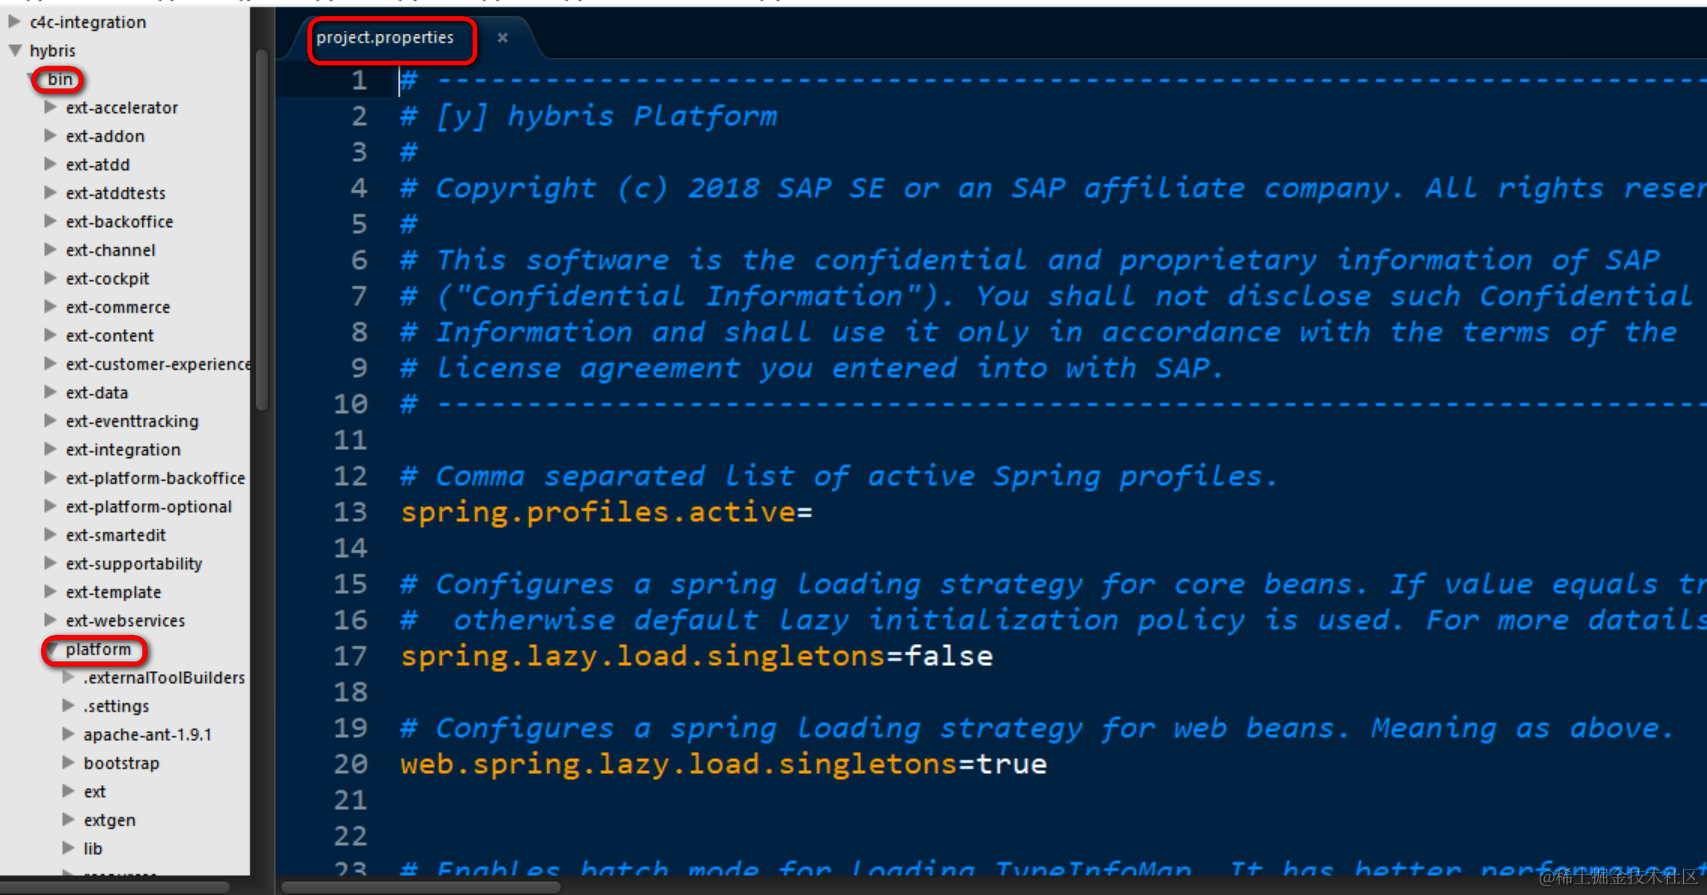Viewport: 1707px width, 895px height.
Task: Select ext-platform-backoffice folder
Action: tap(155, 478)
